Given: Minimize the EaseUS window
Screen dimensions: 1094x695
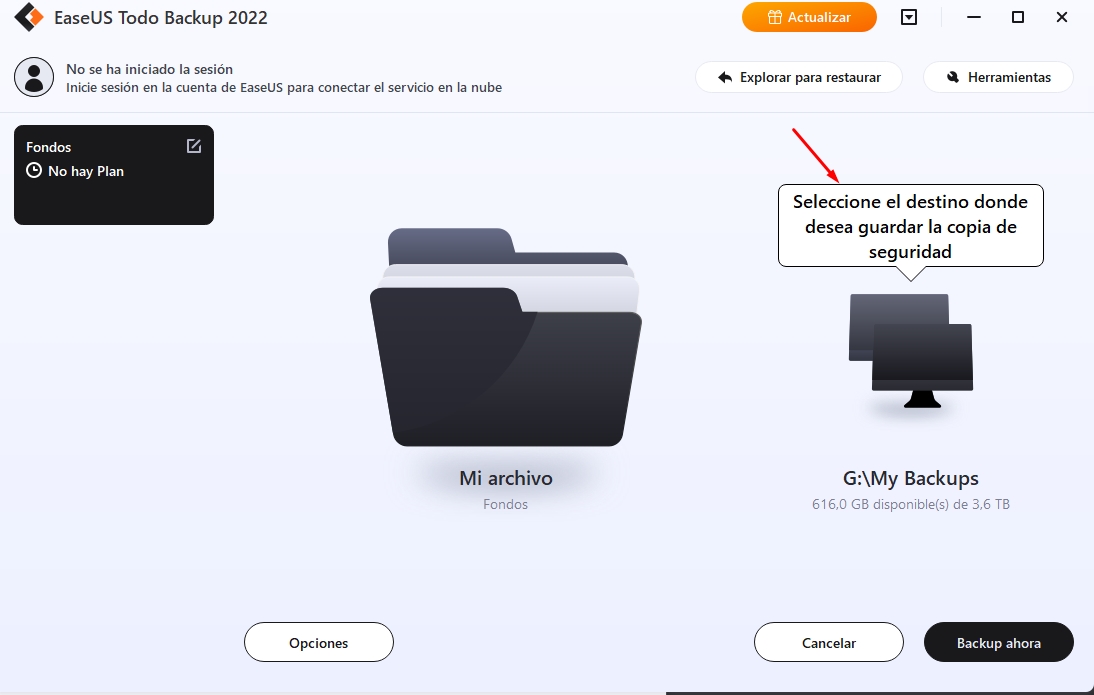Looking at the screenshot, I should pyautogui.click(x=974, y=17).
